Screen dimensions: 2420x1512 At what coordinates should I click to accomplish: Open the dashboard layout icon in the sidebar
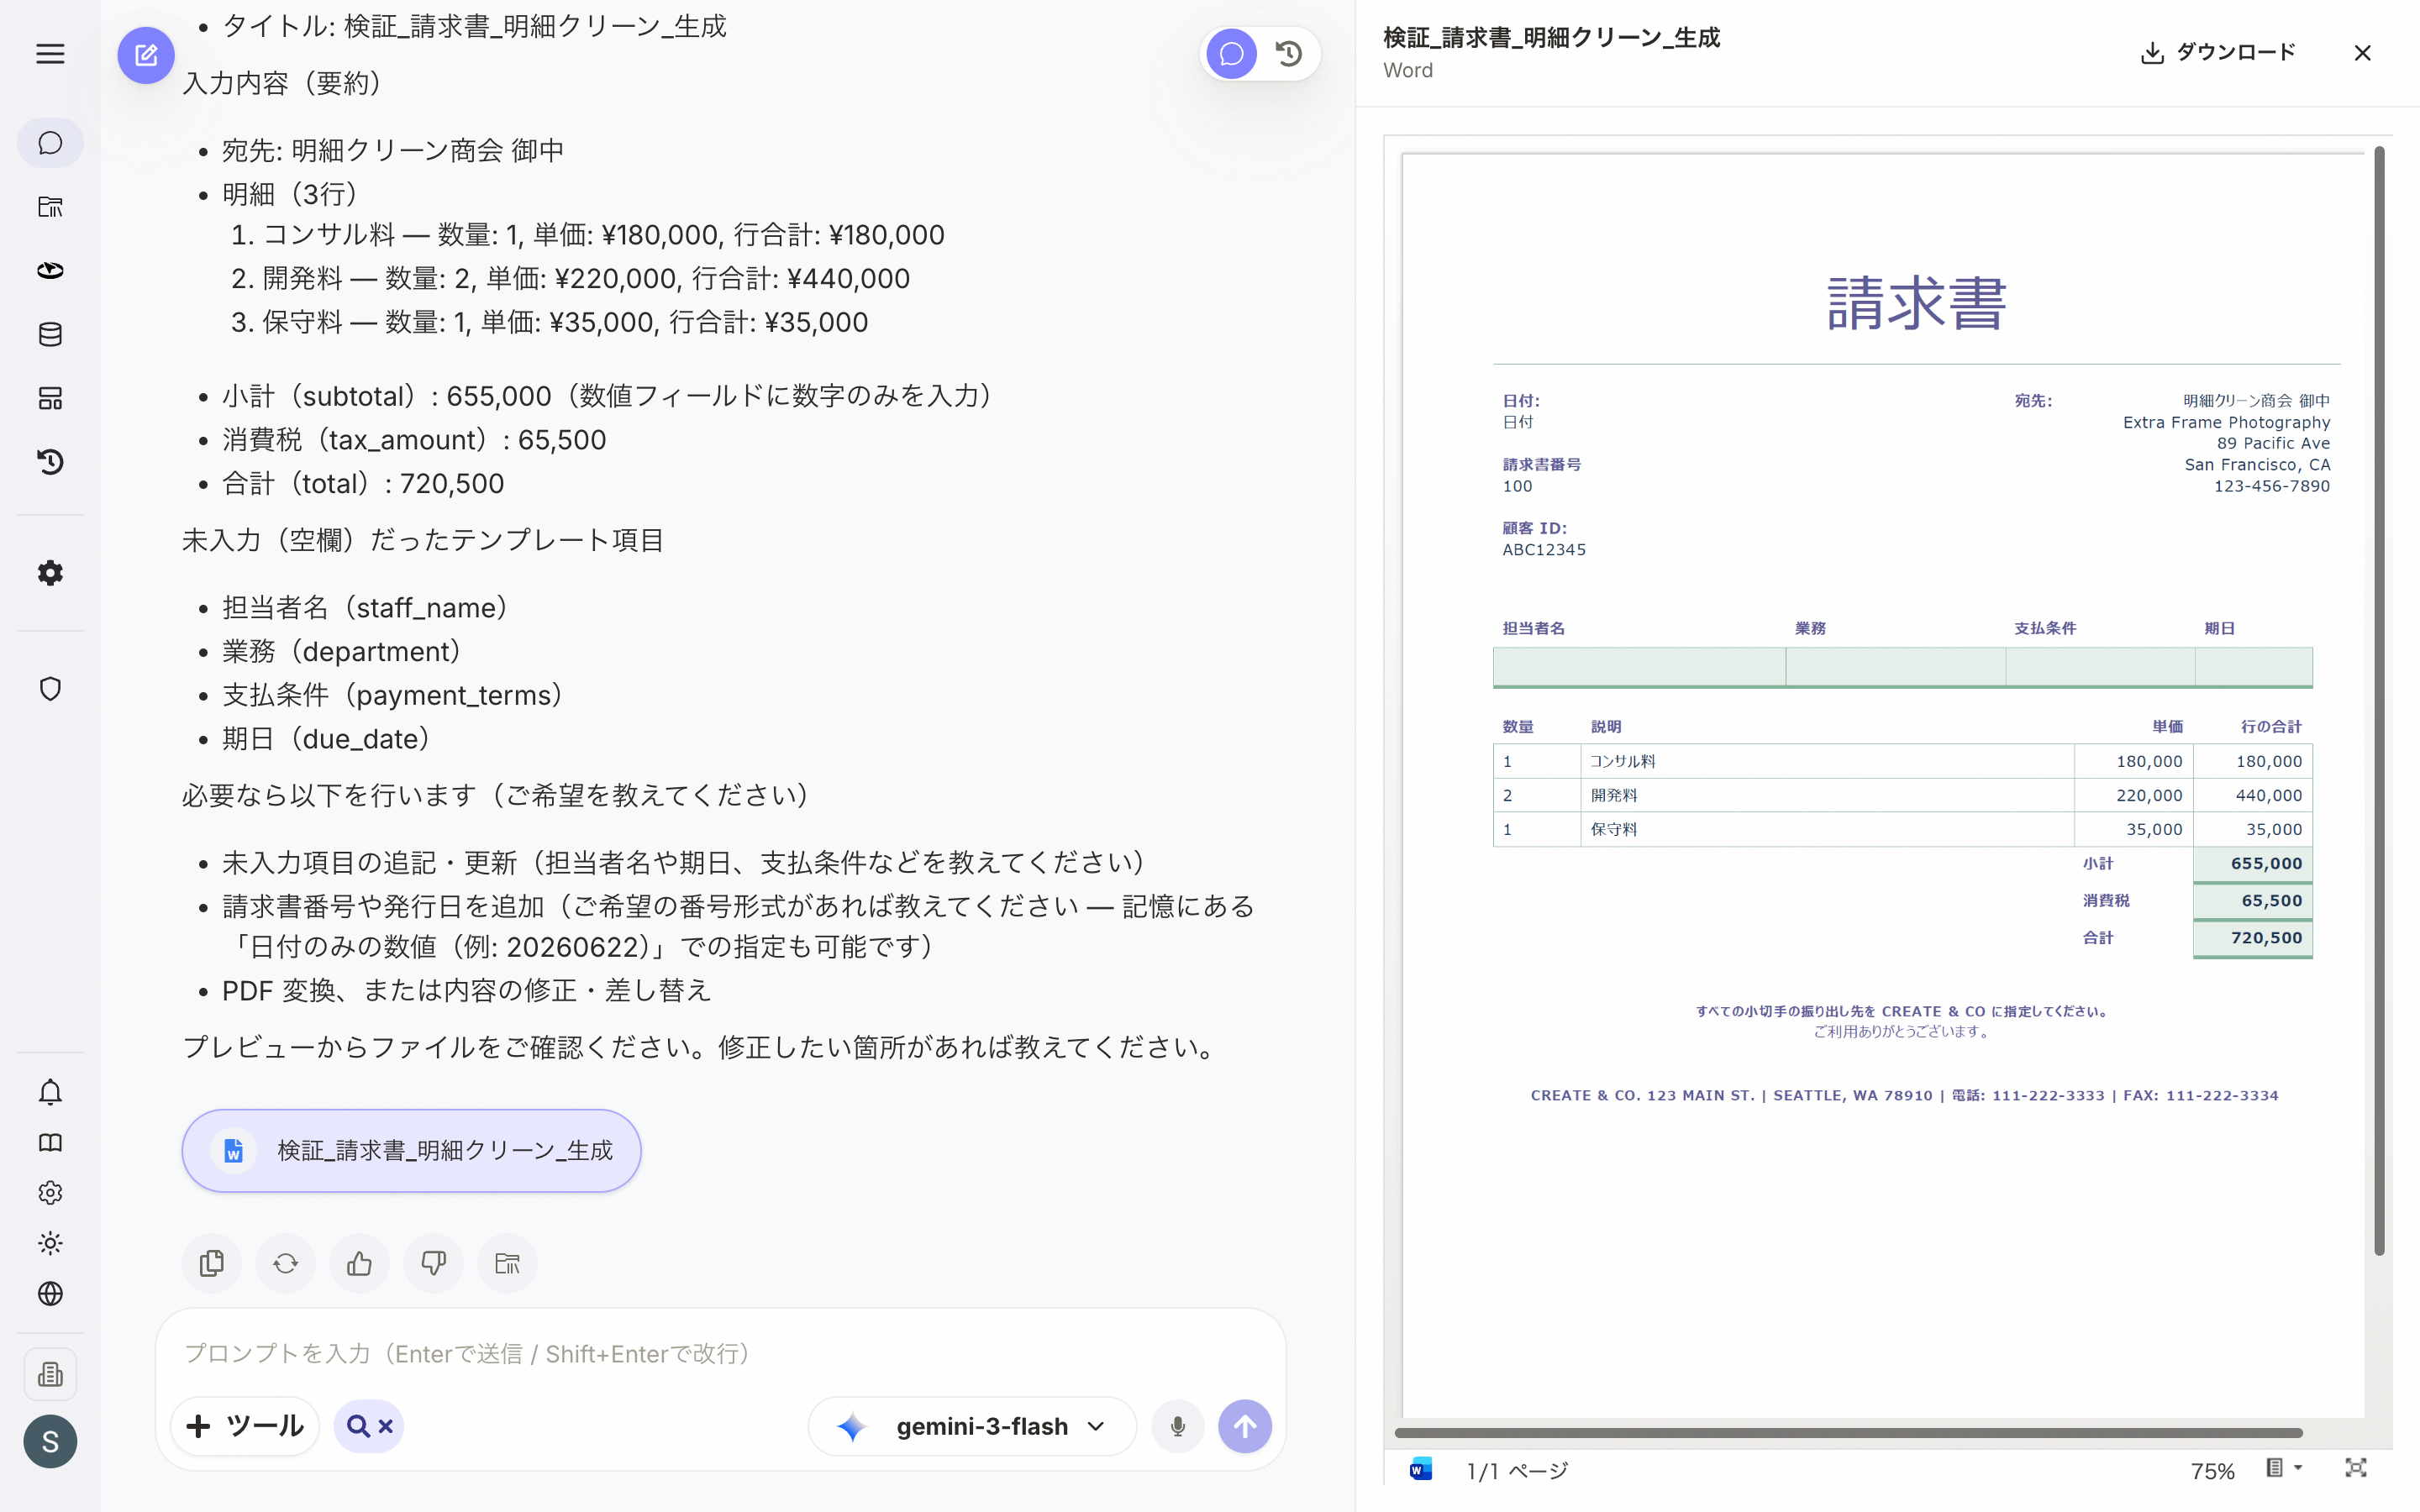coord(50,398)
